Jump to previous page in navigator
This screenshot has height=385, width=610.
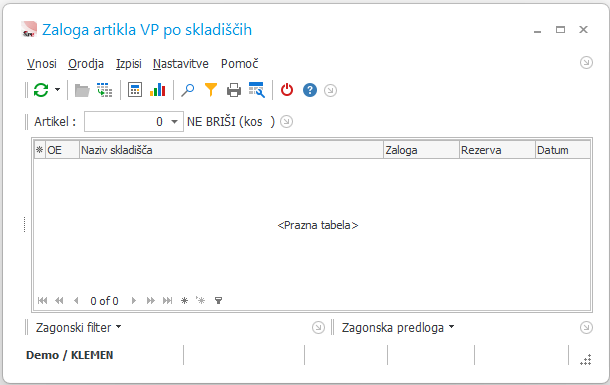(59, 301)
